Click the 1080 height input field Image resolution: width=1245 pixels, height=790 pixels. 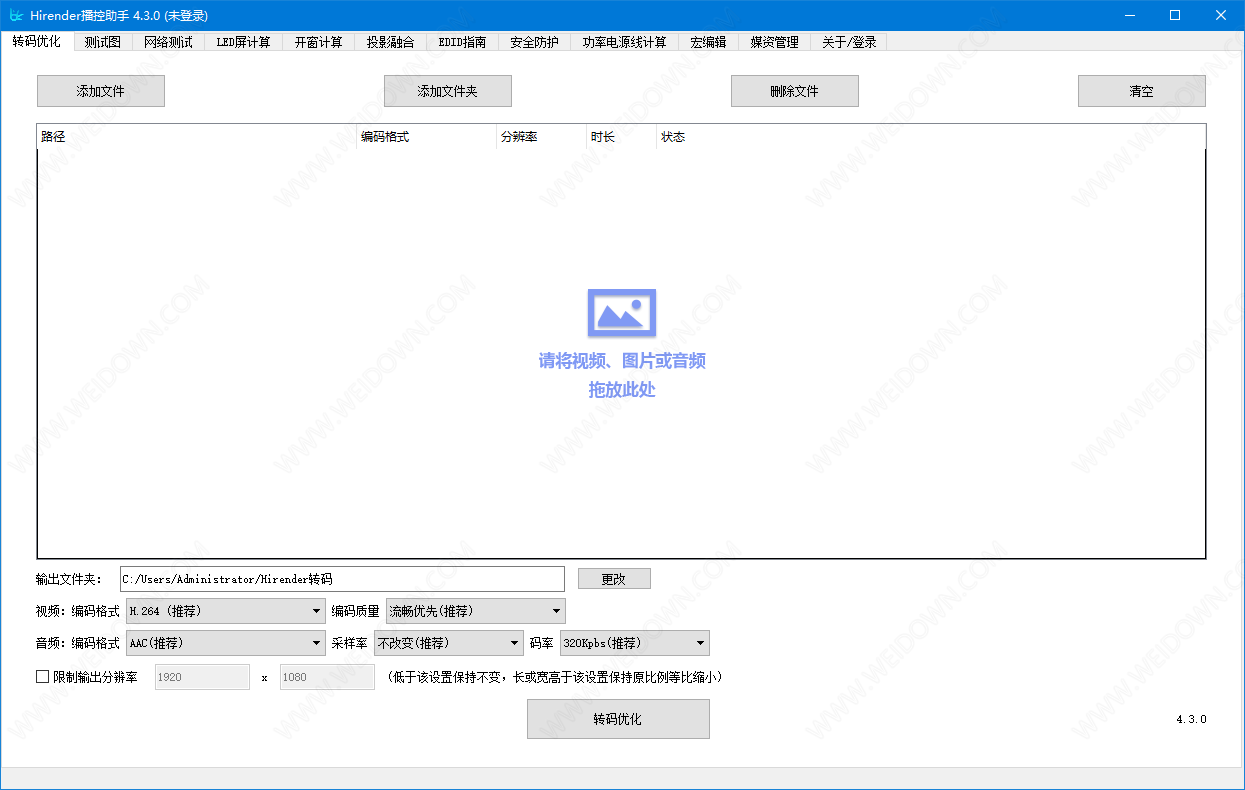[x=327, y=677]
